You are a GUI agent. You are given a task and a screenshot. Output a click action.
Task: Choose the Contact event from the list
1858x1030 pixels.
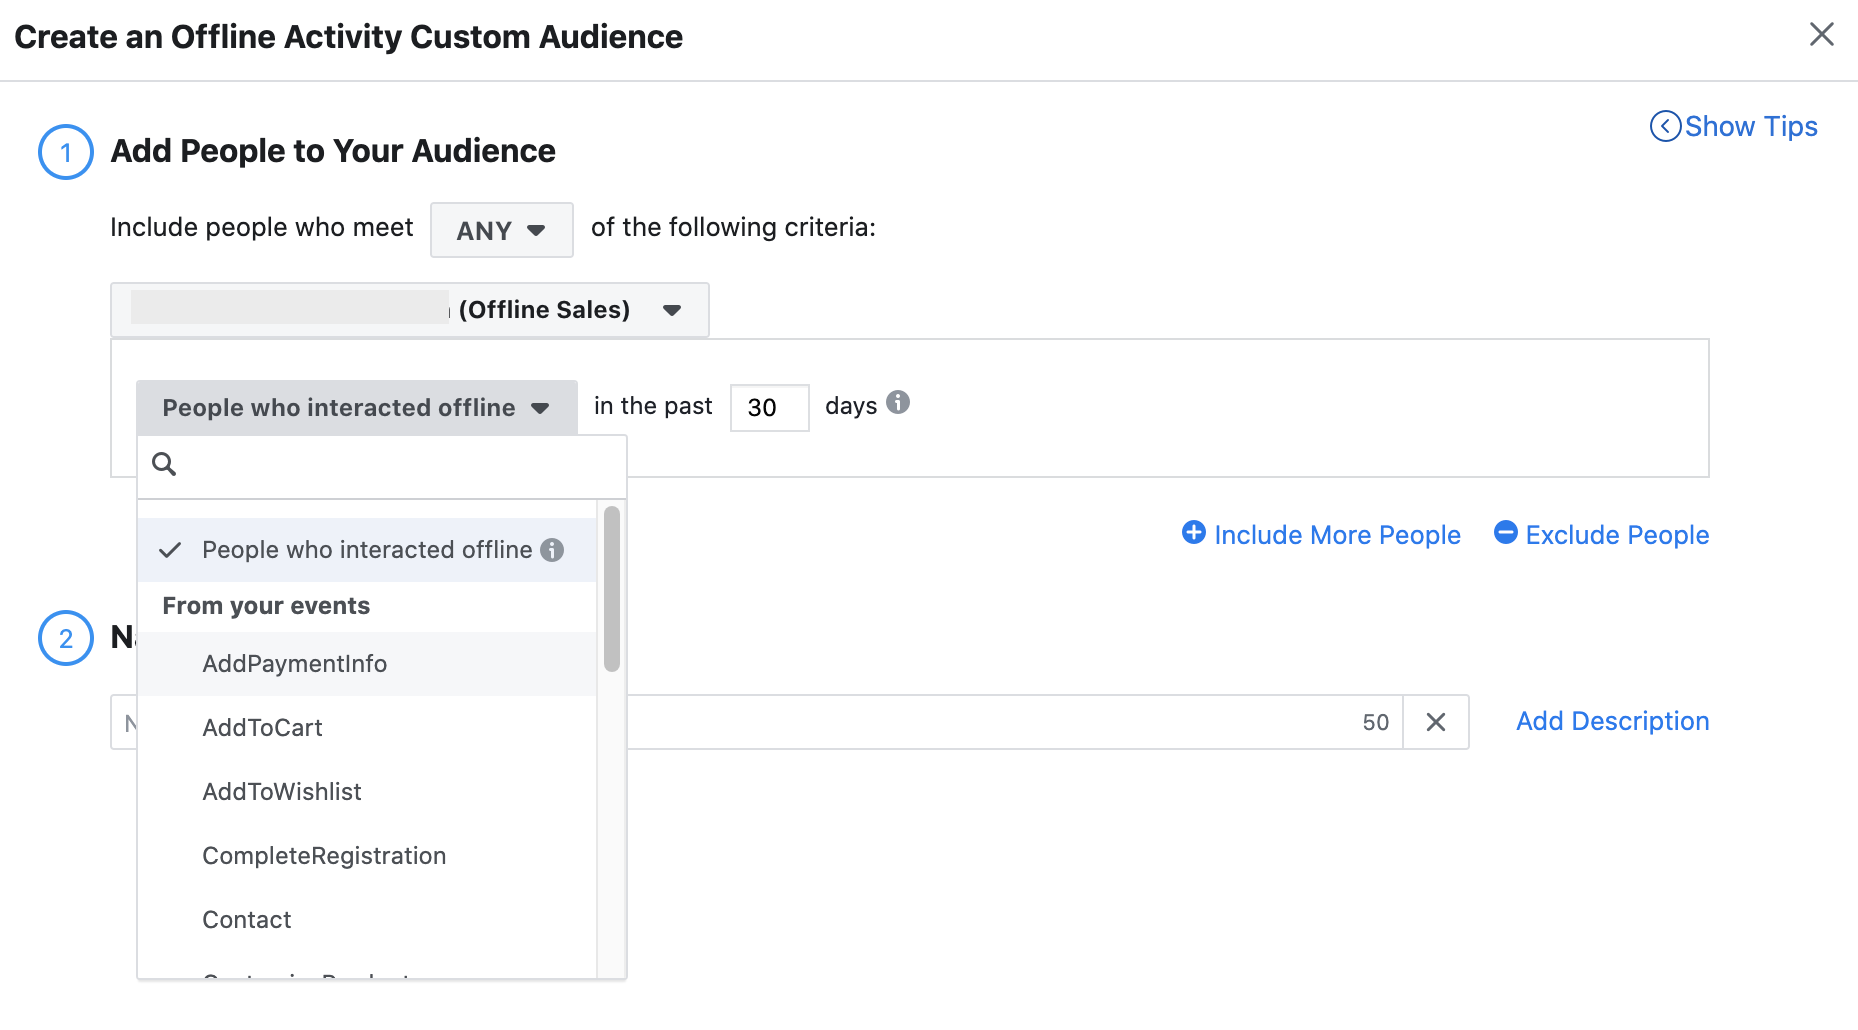246,919
